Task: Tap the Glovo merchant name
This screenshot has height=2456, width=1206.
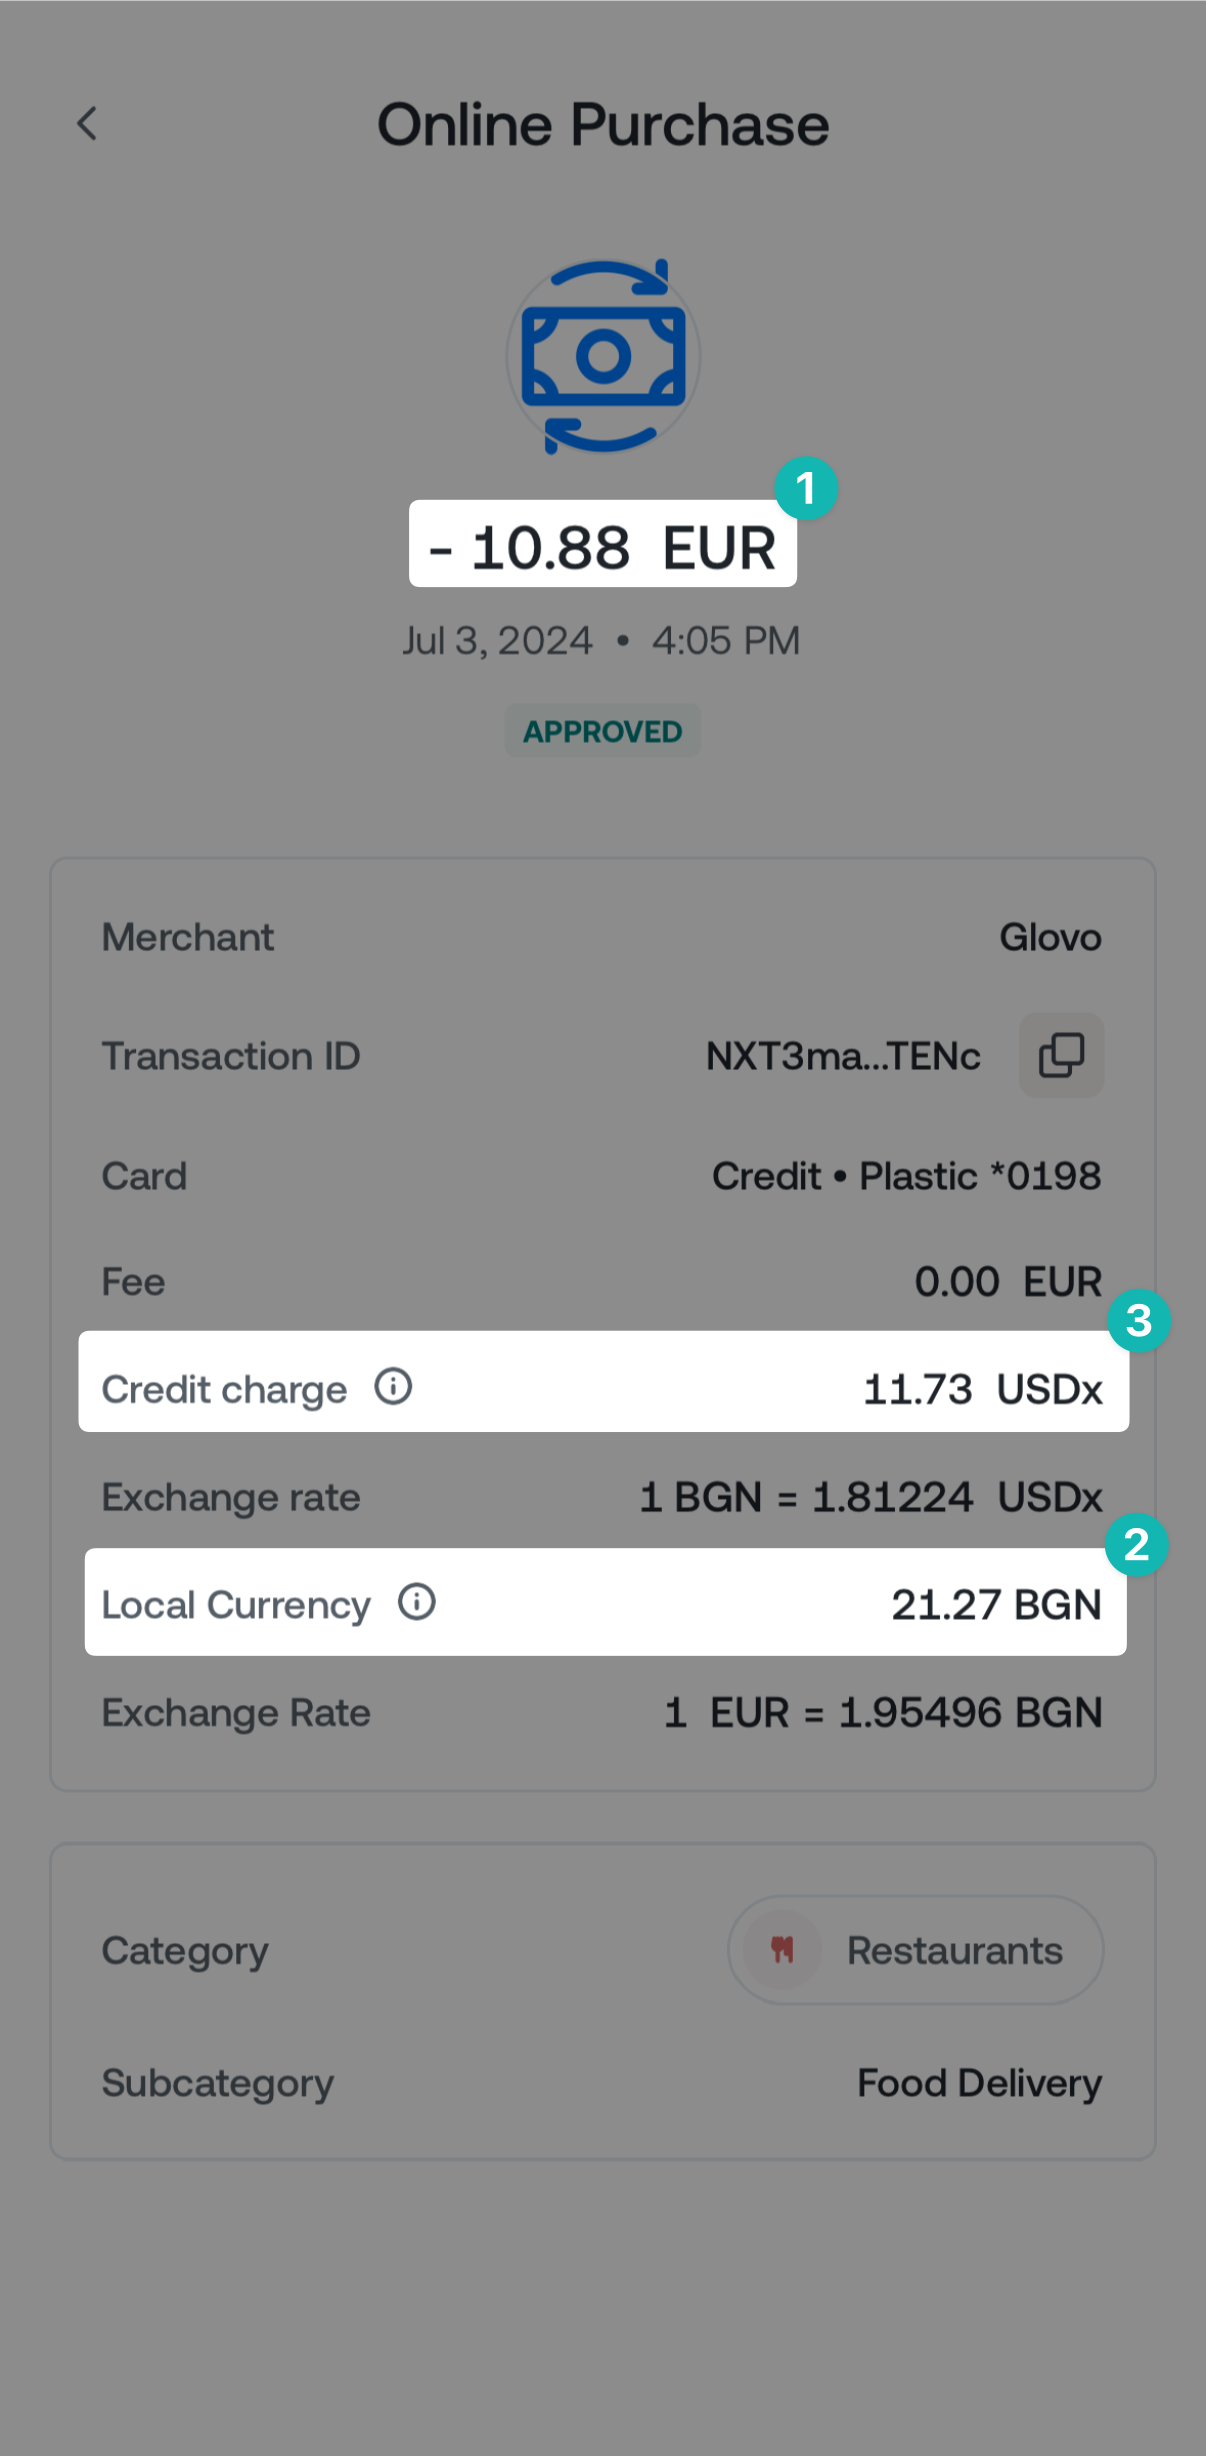Action: 1050,937
